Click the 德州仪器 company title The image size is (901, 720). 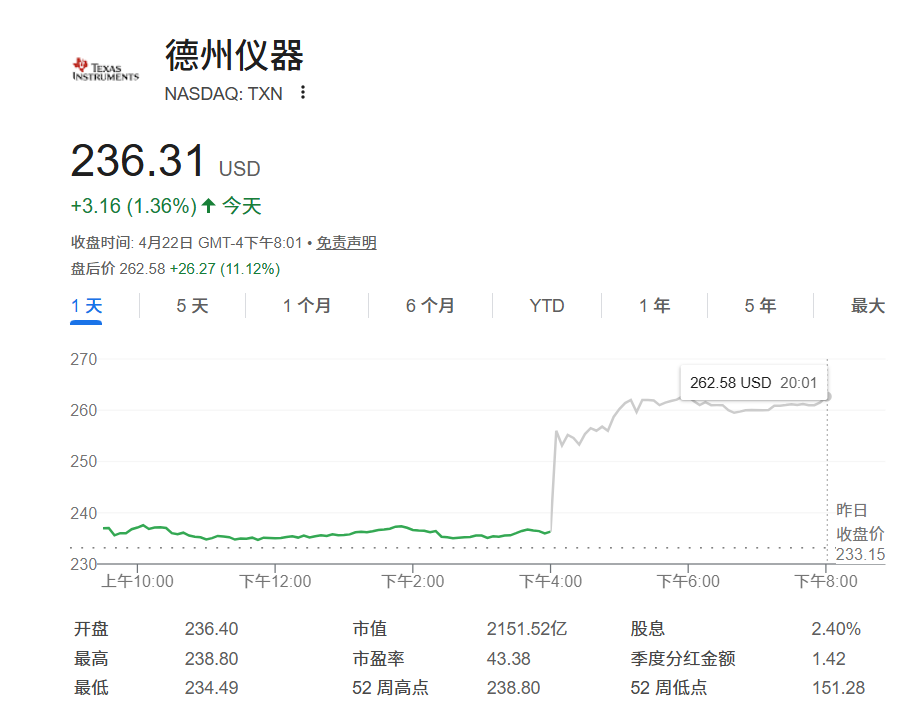[234, 55]
